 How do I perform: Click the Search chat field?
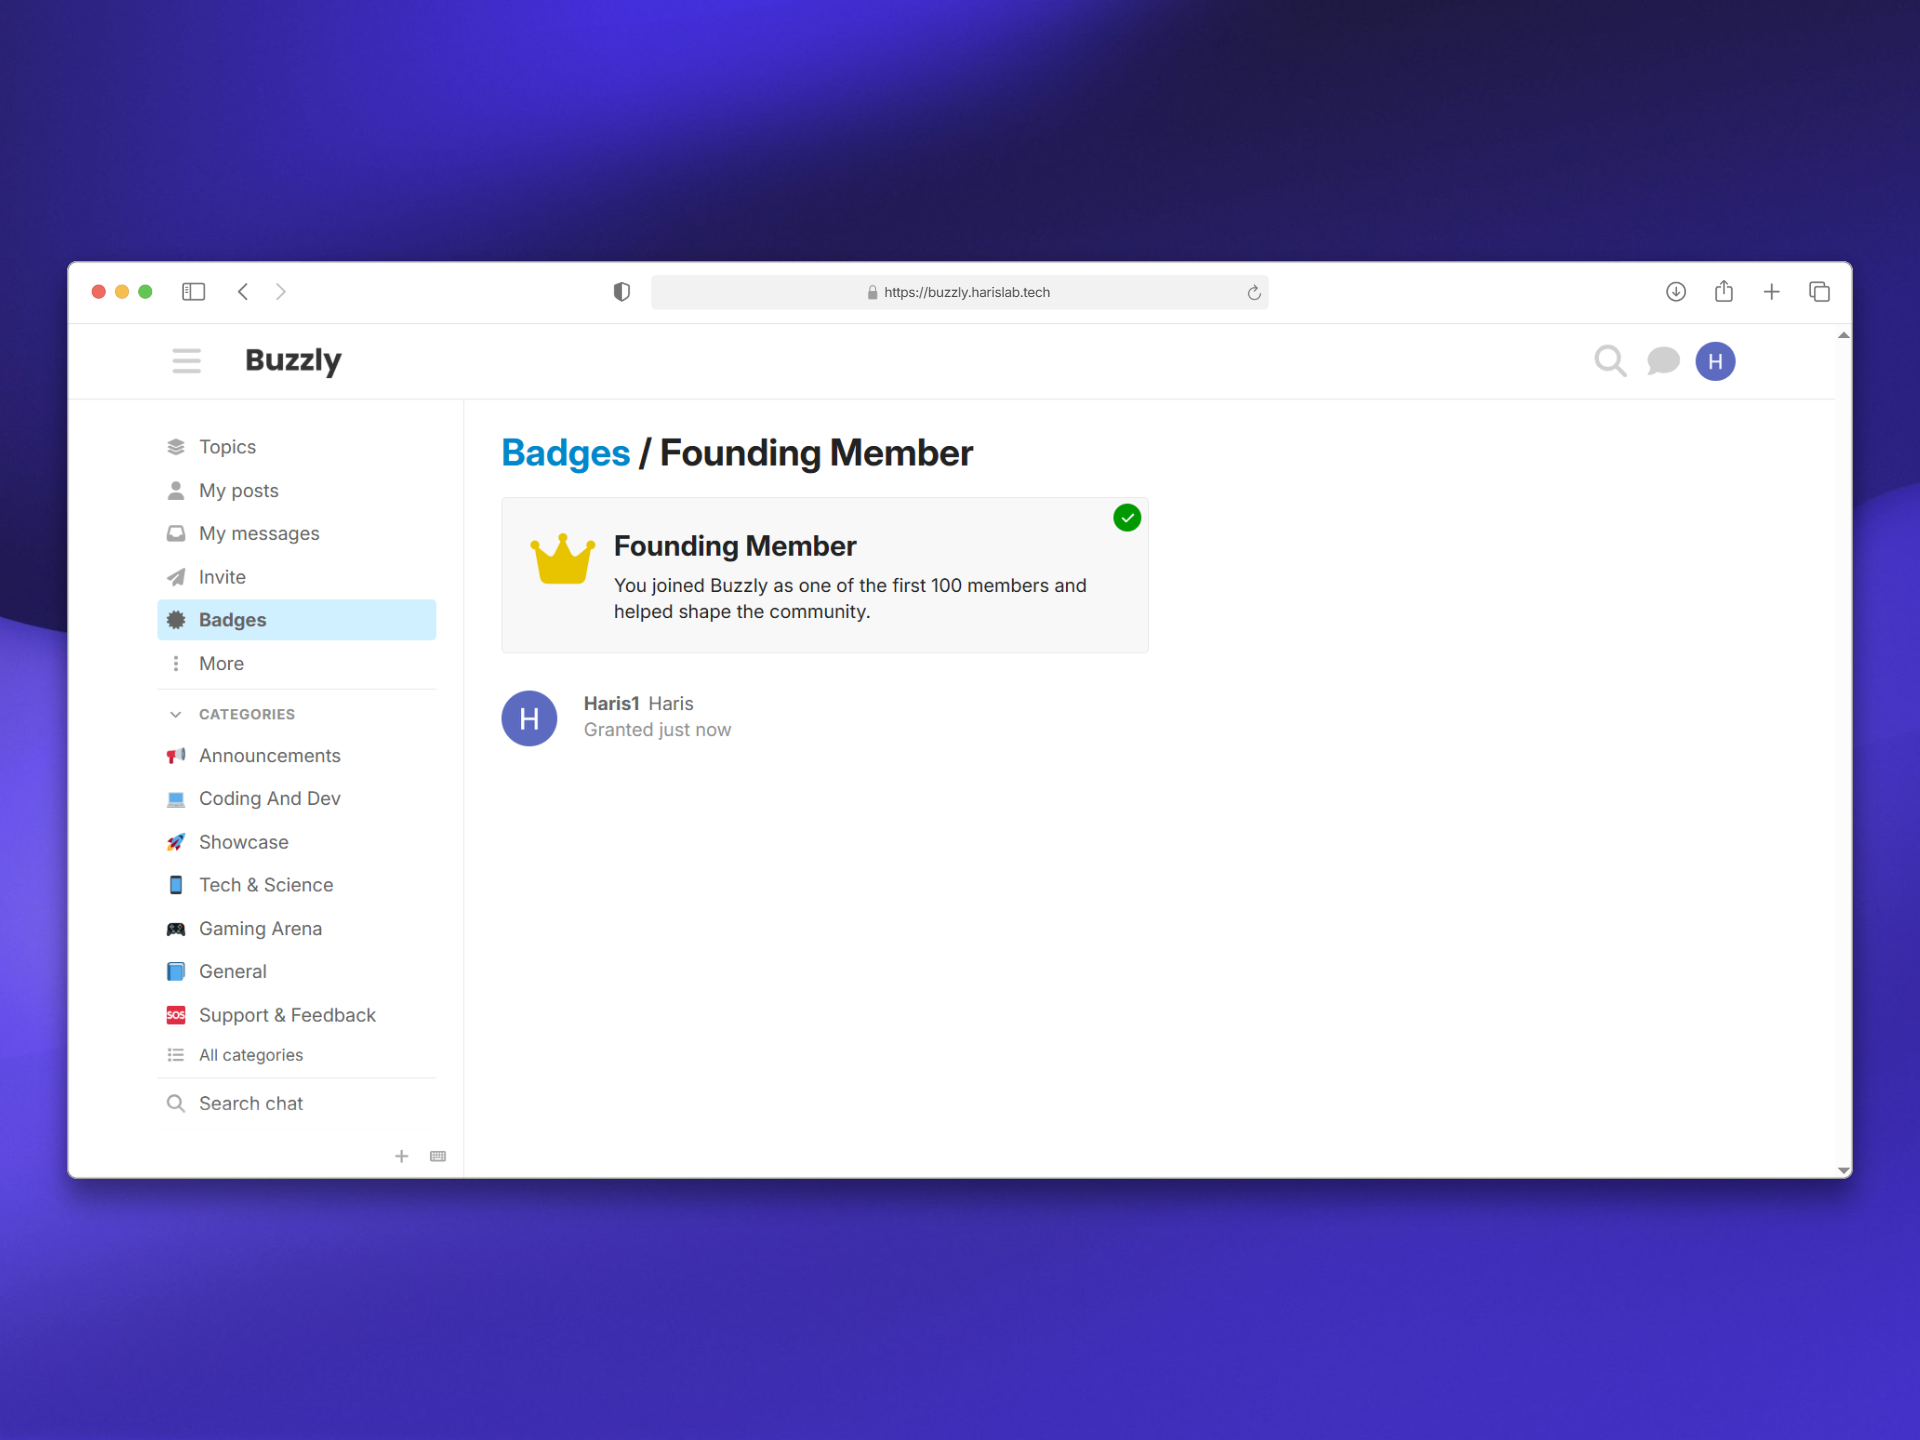pos(250,1103)
